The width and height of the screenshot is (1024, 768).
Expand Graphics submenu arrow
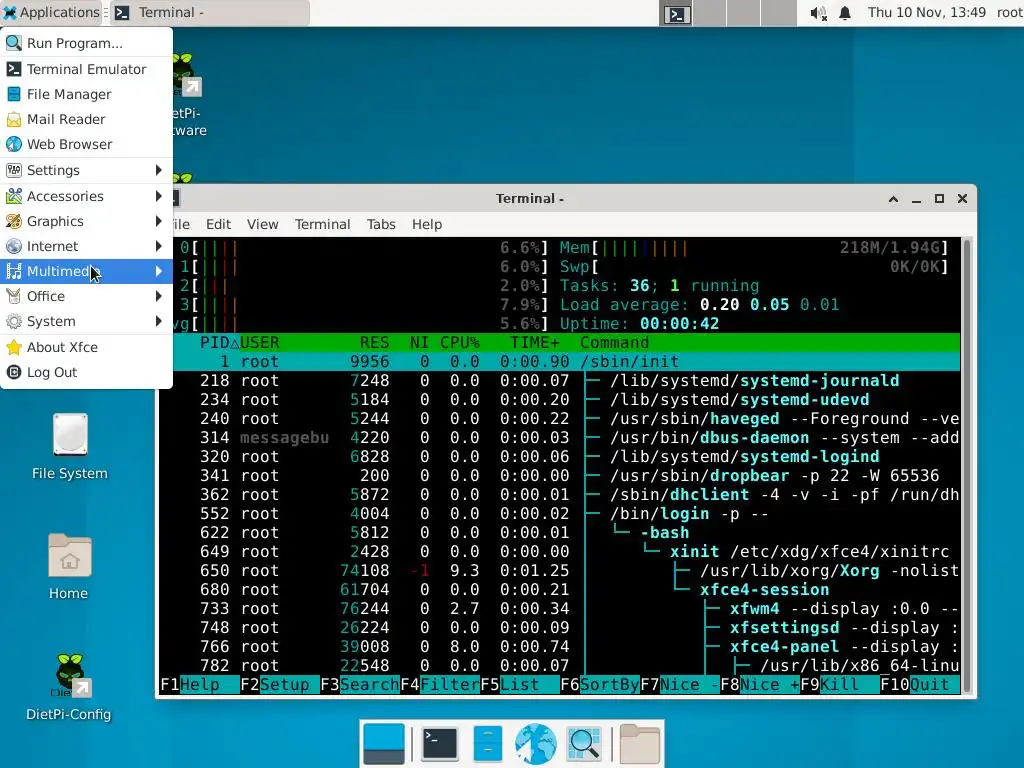159,221
